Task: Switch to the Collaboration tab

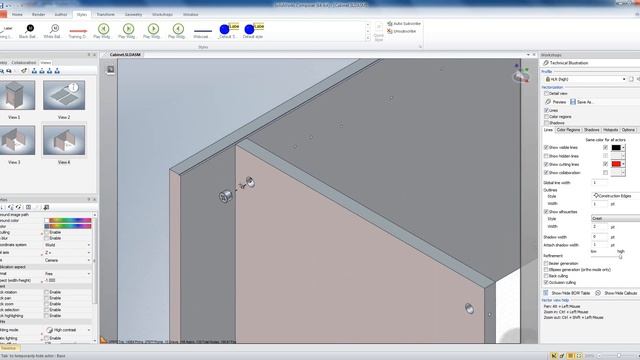Action: 24,62
